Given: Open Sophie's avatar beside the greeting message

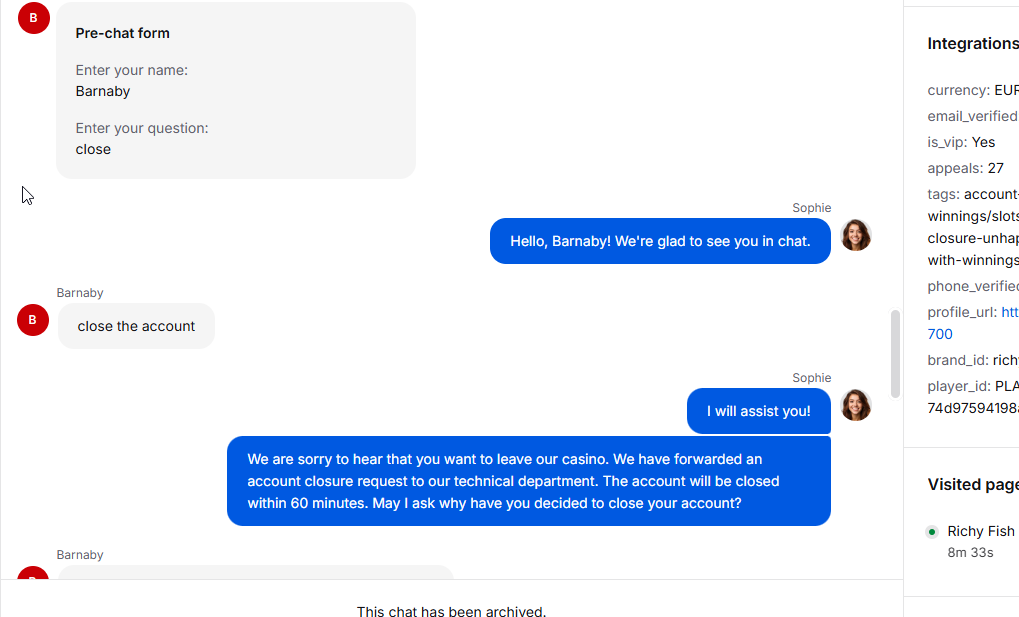Looking at the screenshot, I should (856, 235).
